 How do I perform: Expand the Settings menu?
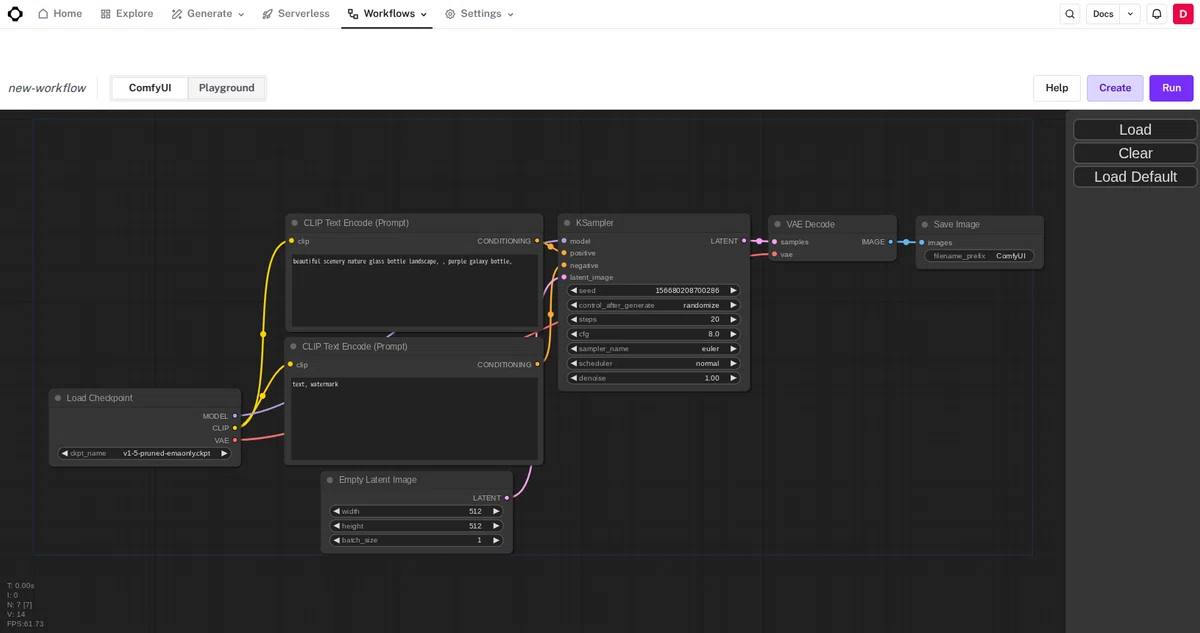[479, 14]
